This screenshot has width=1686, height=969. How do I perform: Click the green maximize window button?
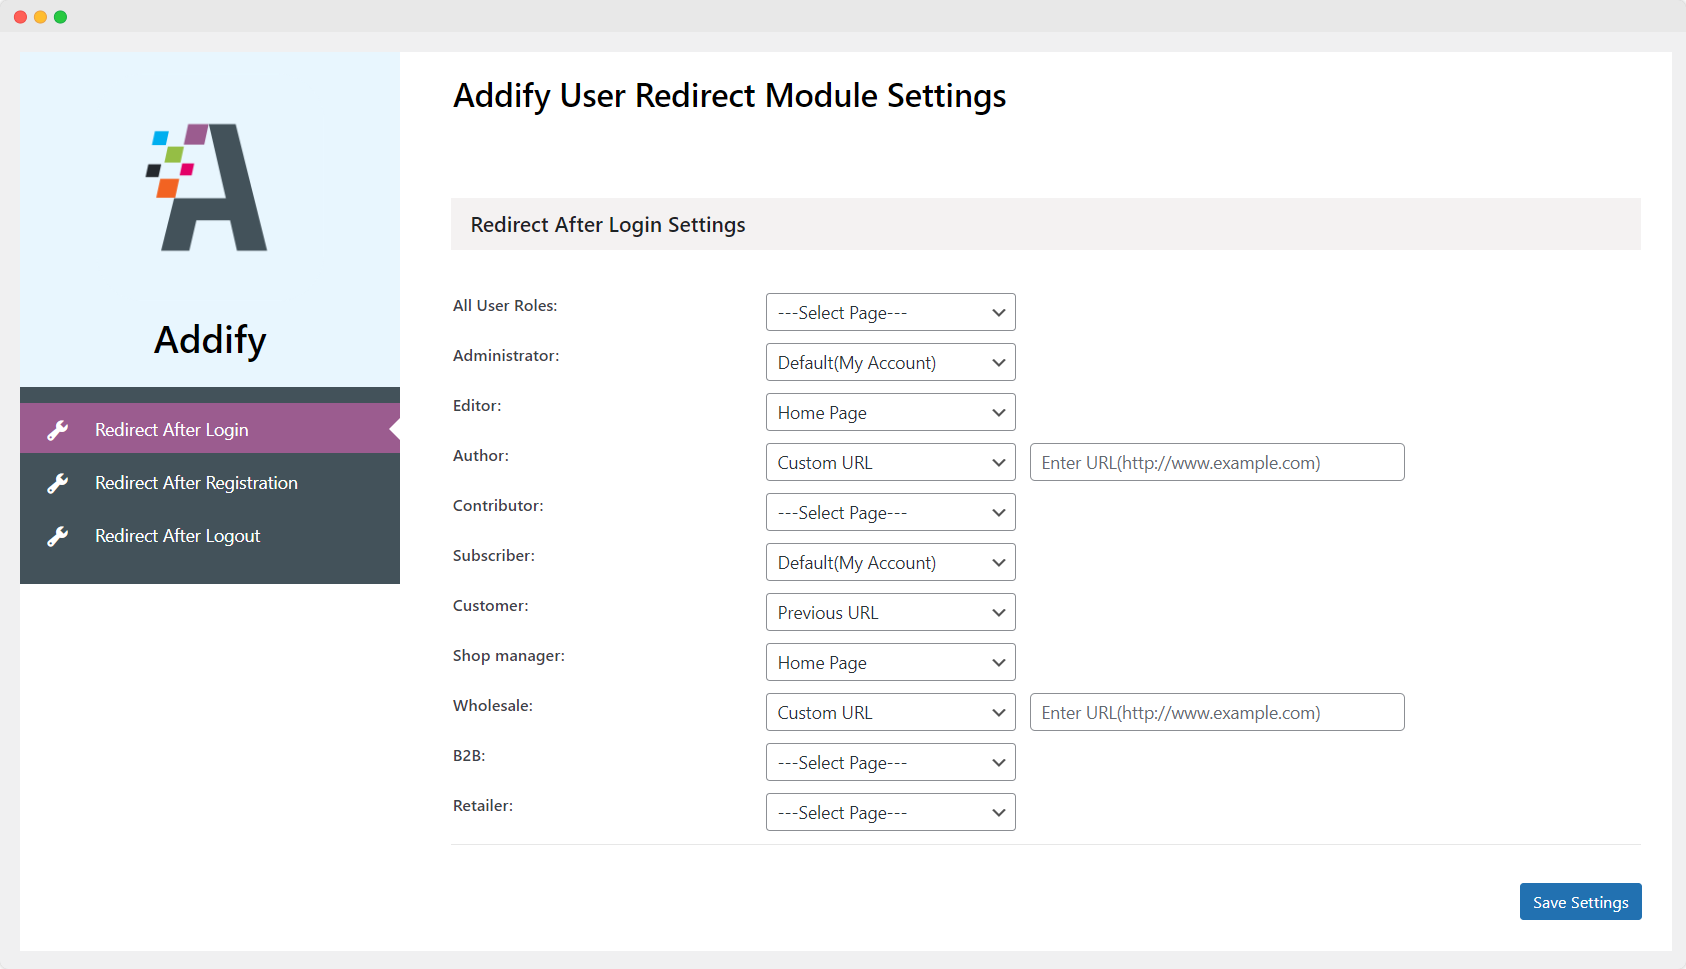60,17
